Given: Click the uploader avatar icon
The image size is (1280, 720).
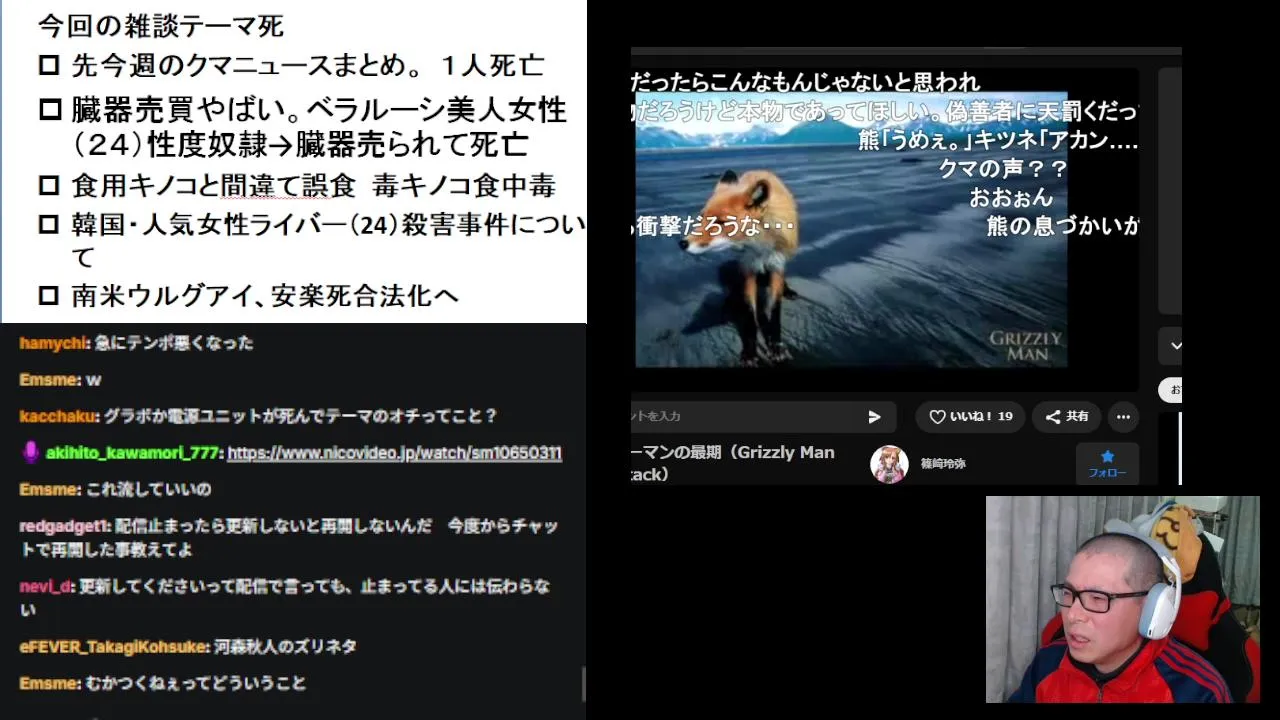Looking at the screenshot, I should tap(889, 464).
